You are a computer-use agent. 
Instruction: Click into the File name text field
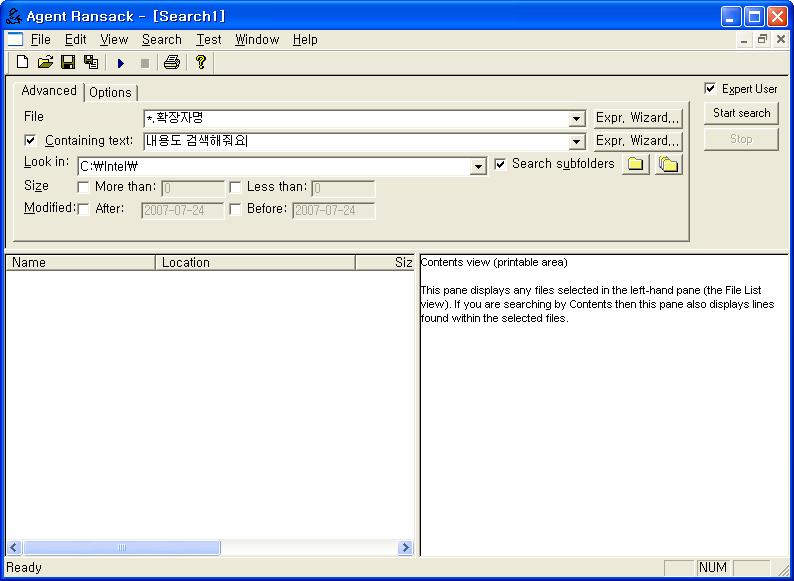point(356,119)
